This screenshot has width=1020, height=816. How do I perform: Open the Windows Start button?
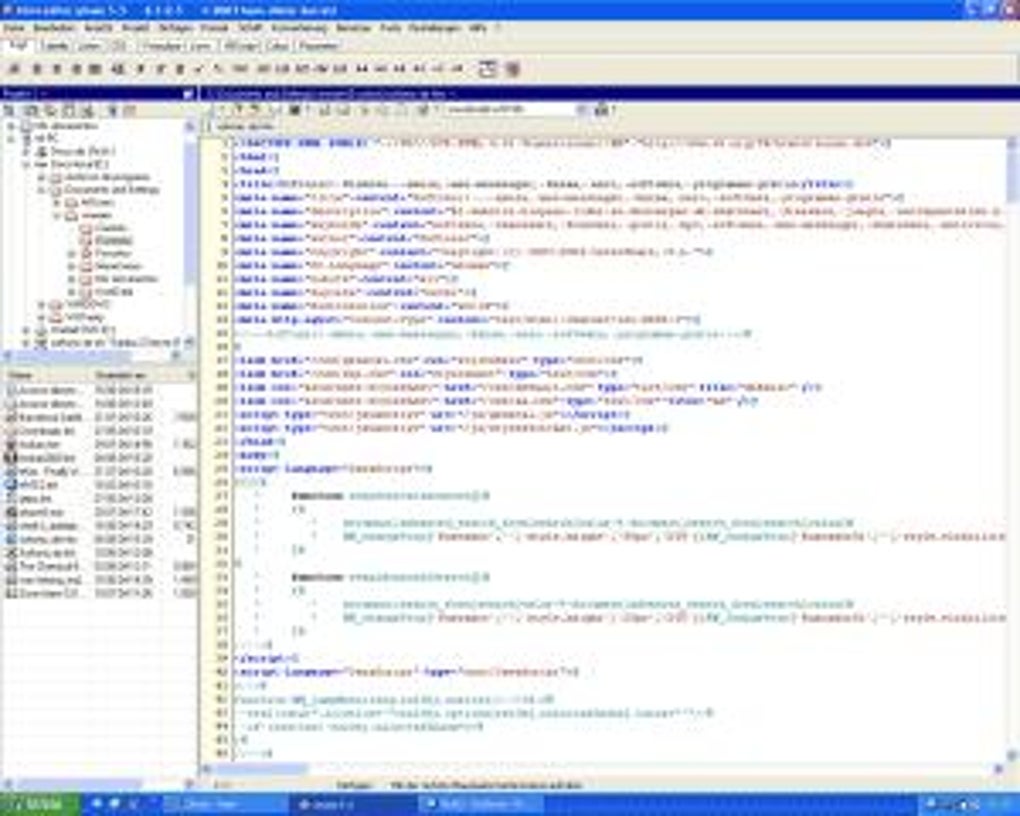click(x=40, y=804)
